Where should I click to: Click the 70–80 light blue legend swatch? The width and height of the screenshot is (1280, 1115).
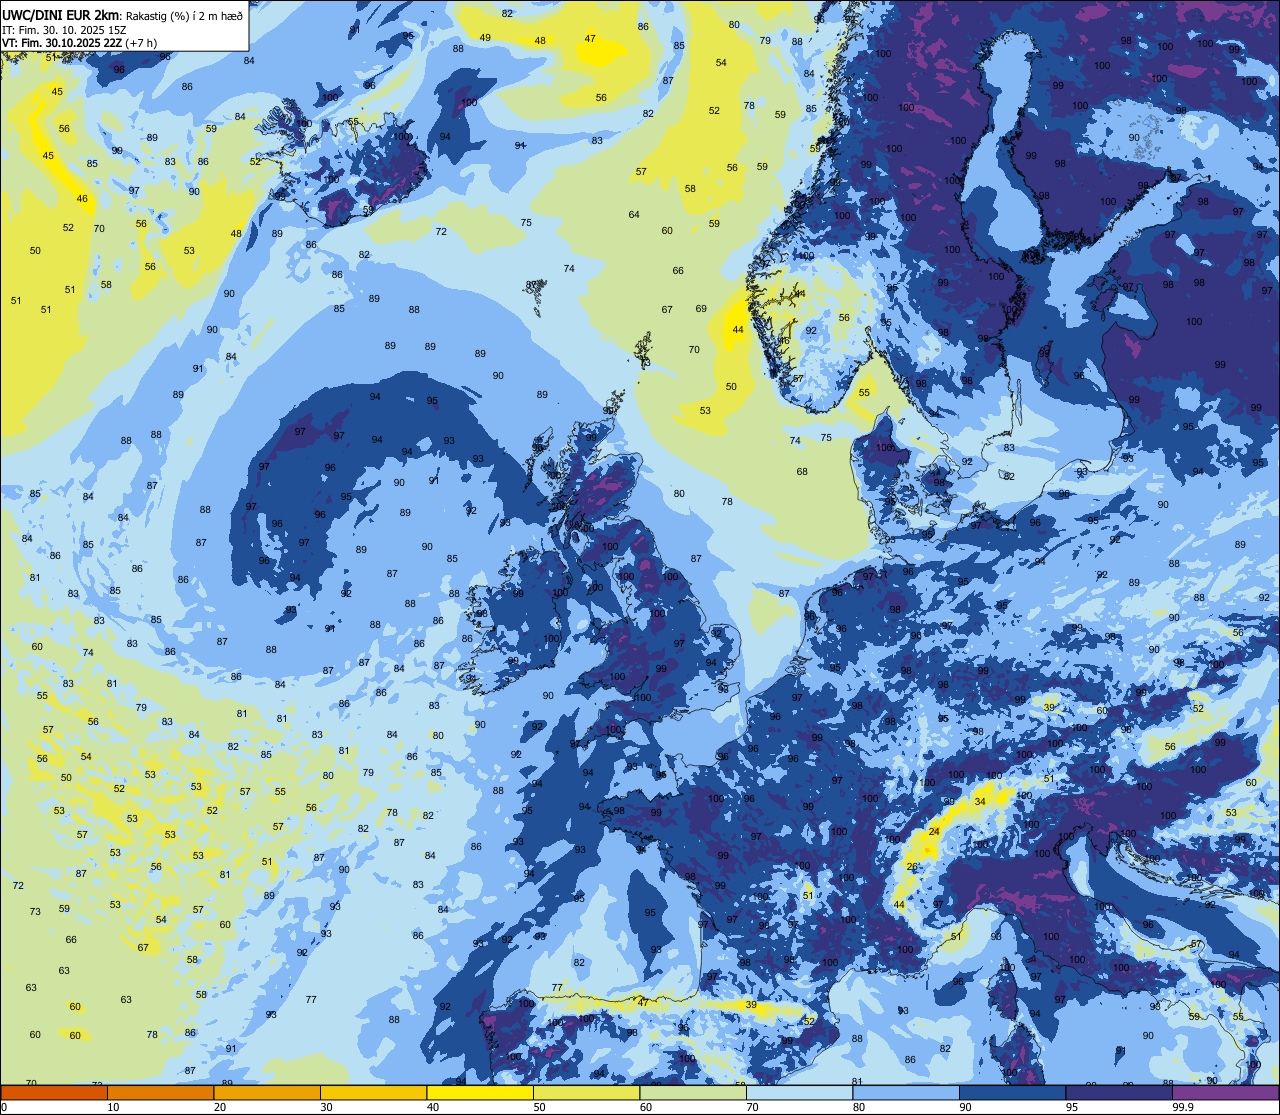(799, 1093)
